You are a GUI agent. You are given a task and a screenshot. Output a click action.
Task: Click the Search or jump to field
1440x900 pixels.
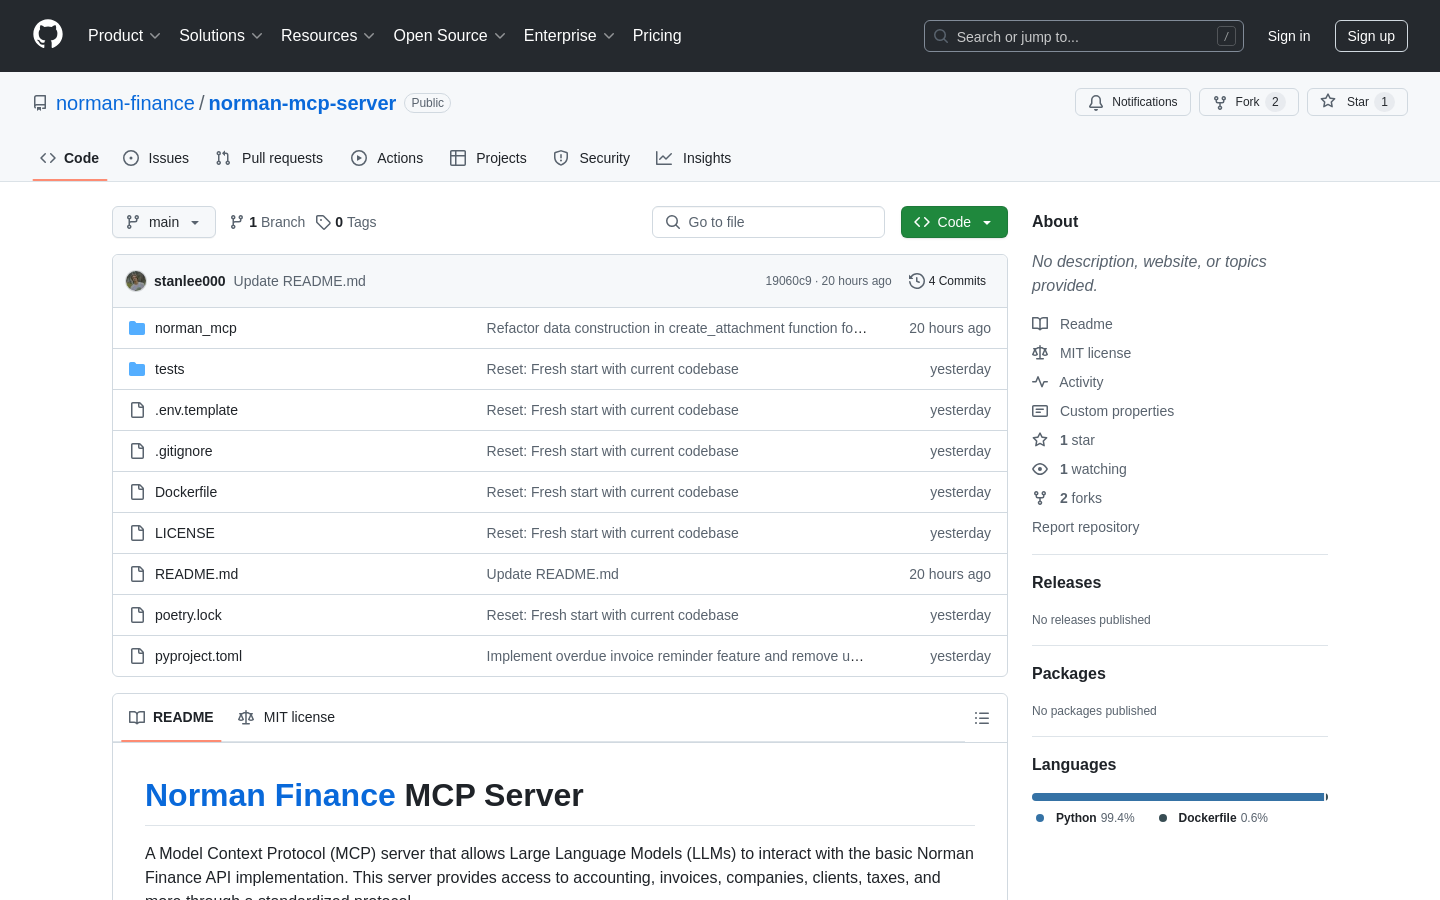(x=1084, y=36)
